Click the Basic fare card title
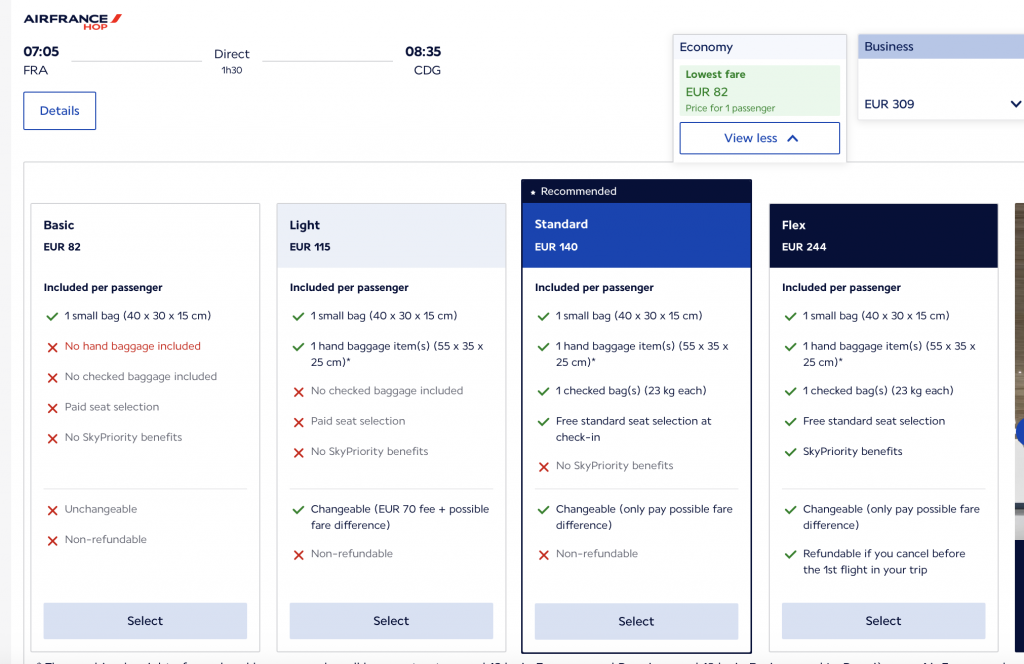The width and height of the screenshot is (1024, 664). coord(59,225)
